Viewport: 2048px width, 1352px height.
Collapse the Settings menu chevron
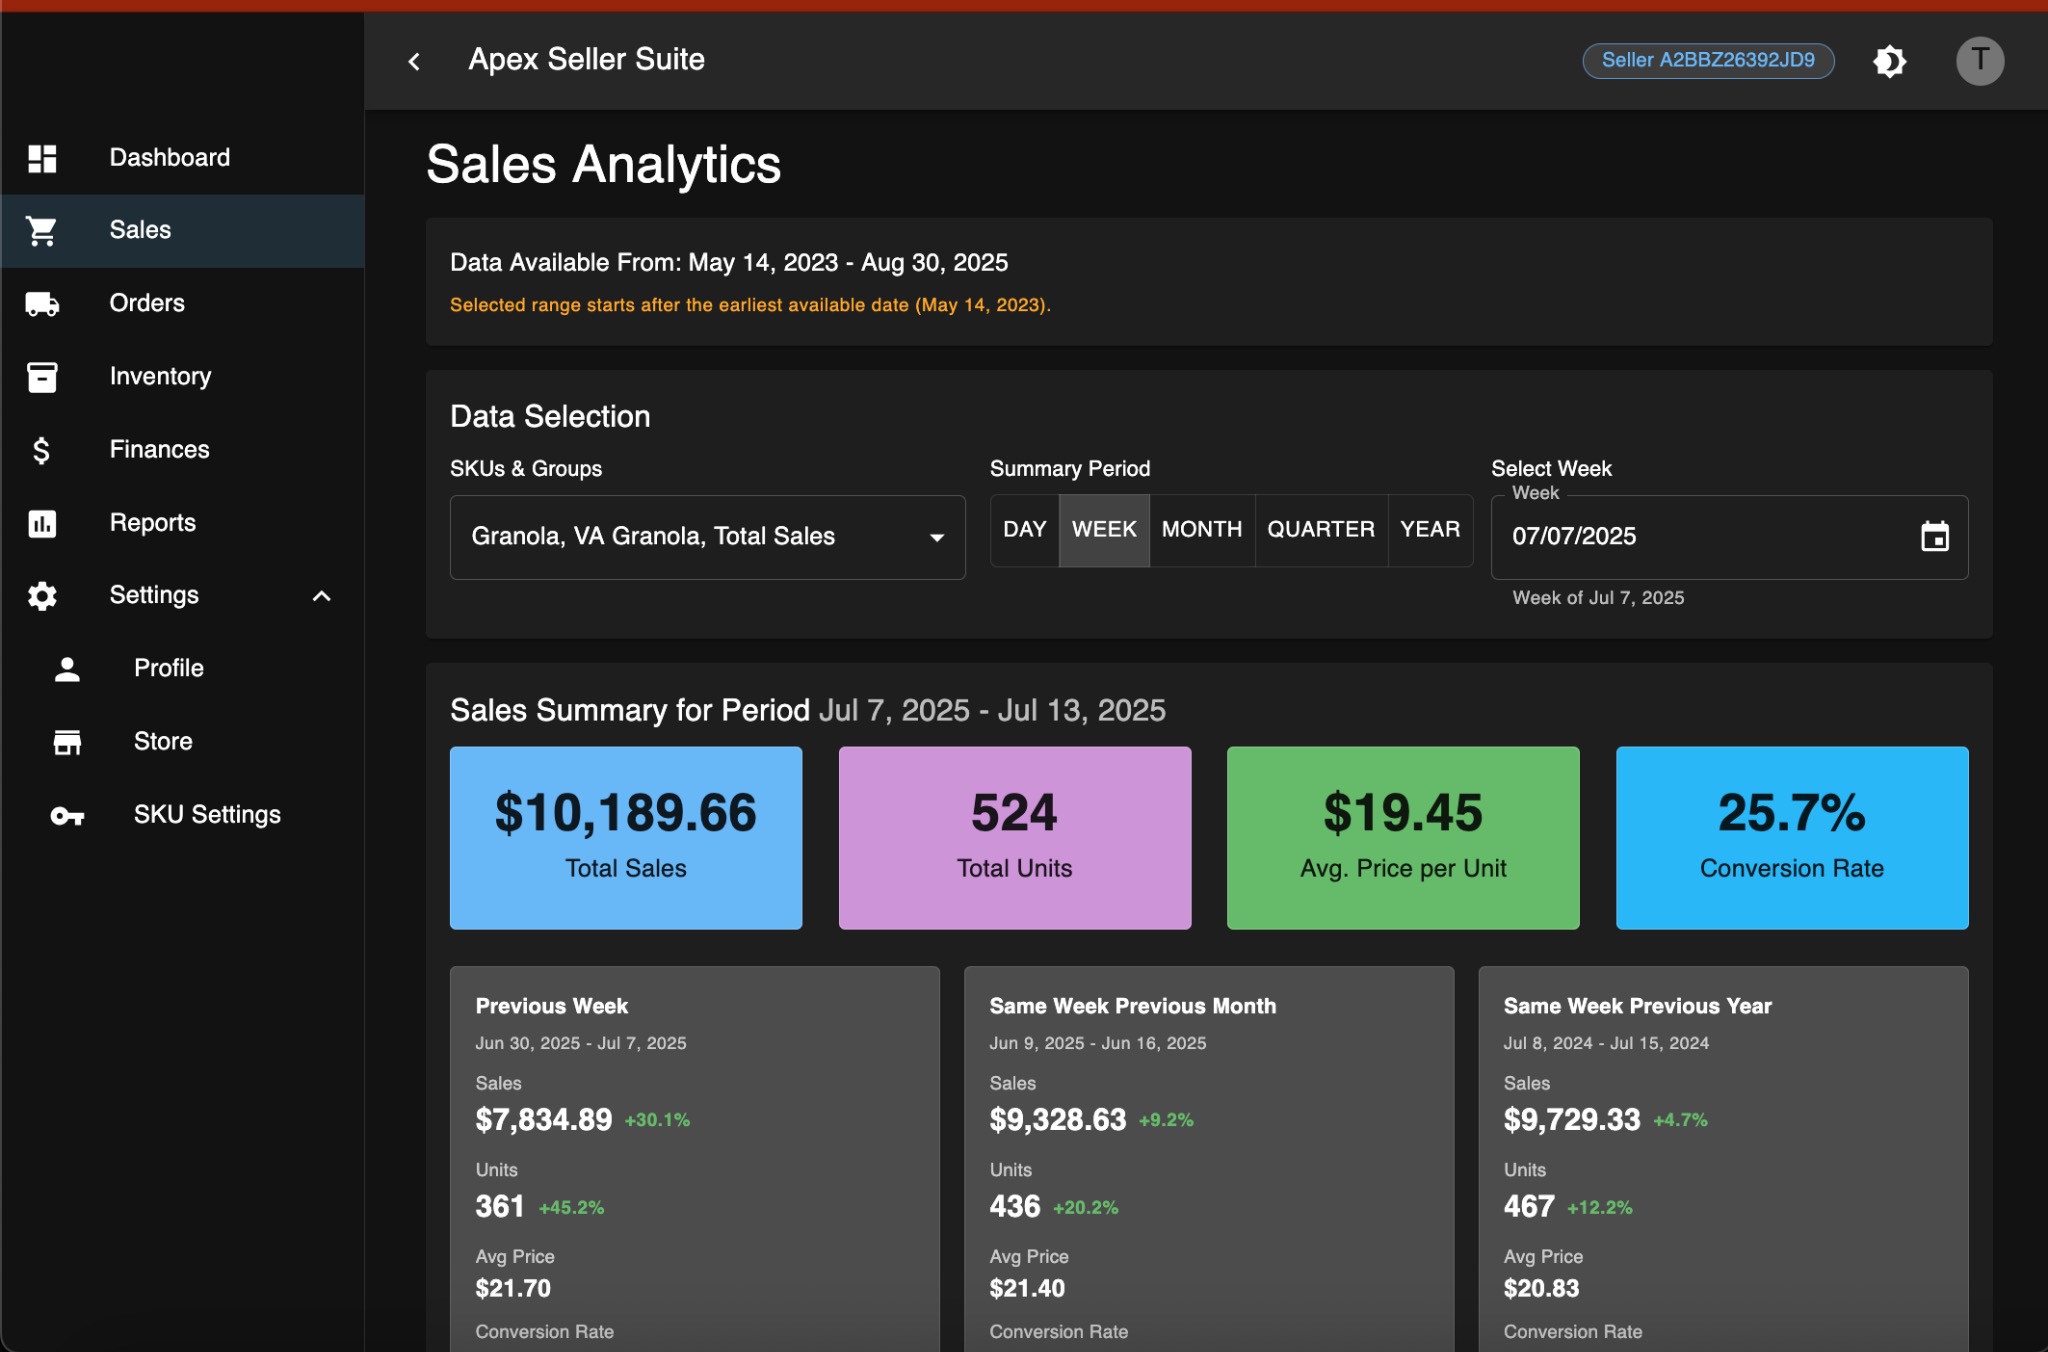click(321, 596)
